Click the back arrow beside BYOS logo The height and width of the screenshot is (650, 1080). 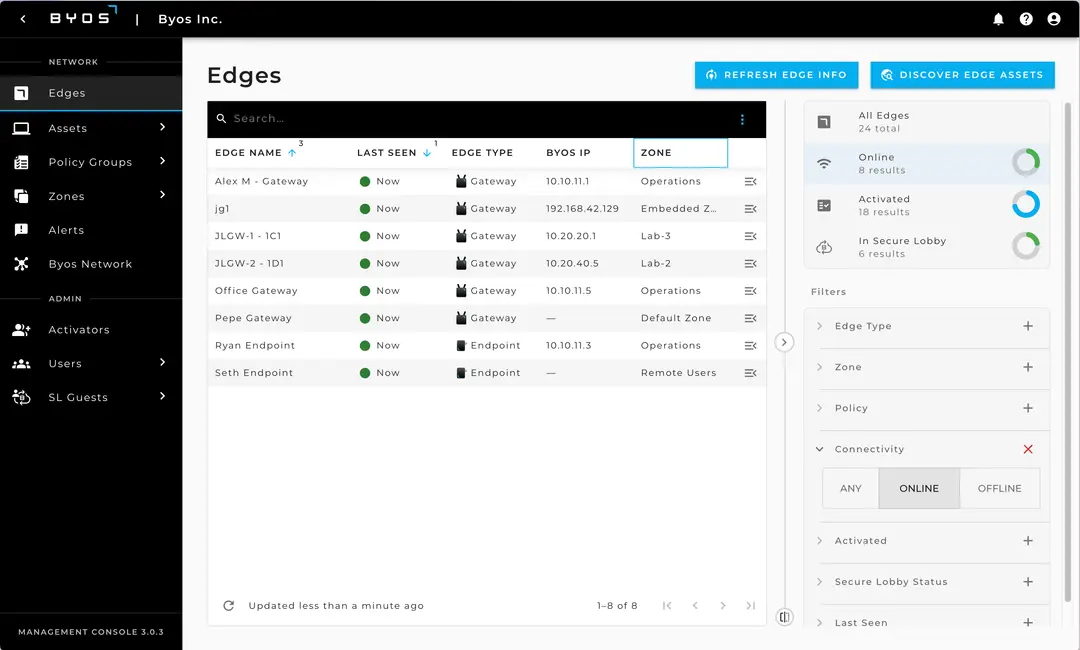[23, 19]
